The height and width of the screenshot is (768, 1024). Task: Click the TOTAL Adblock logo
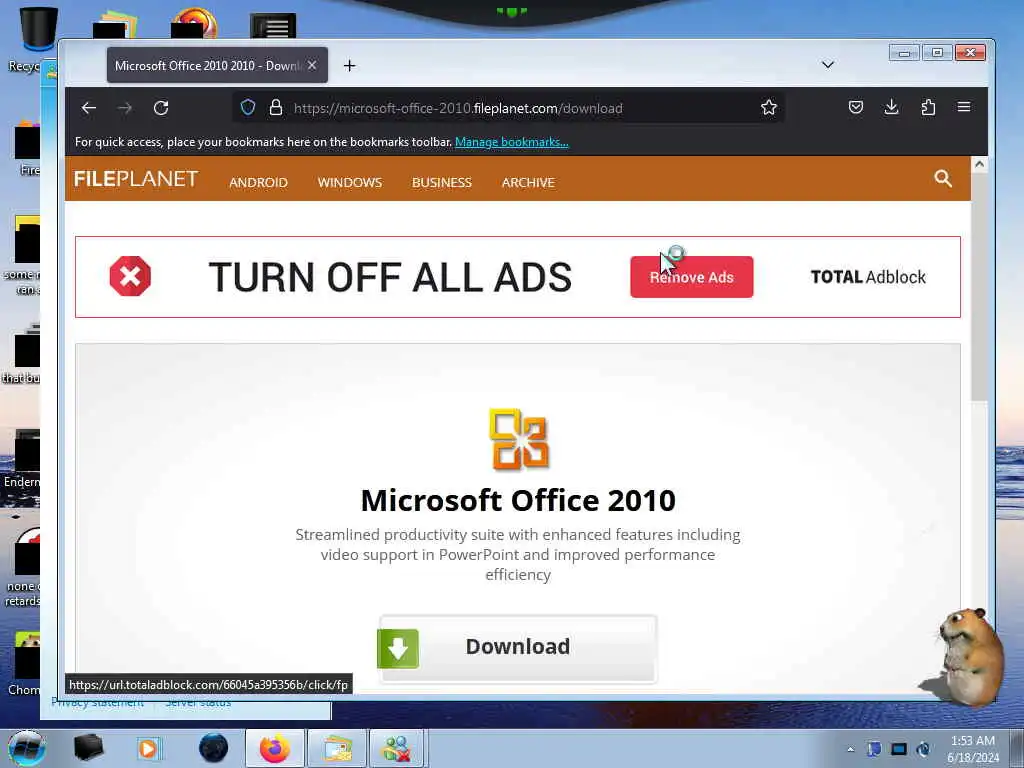tap(868, 277)
